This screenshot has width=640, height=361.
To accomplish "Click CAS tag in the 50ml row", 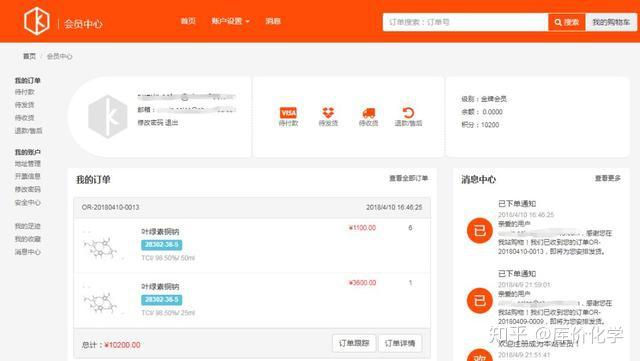I will 162,245.
